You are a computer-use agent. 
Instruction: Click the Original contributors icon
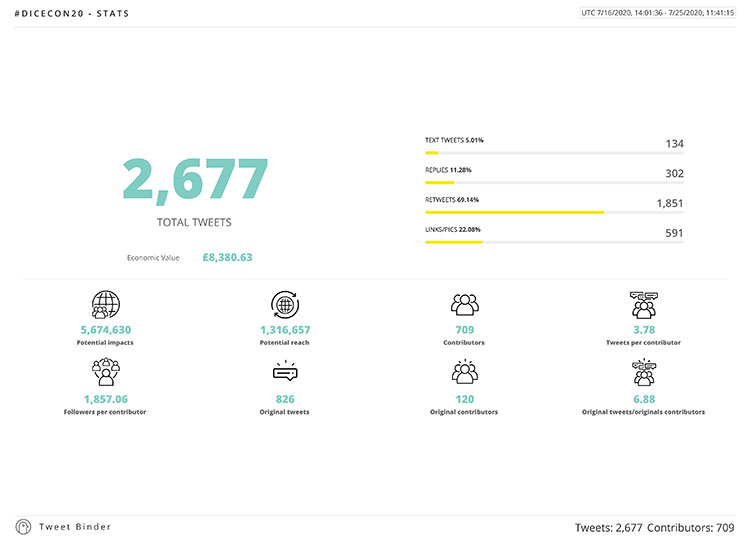[464, 372]
